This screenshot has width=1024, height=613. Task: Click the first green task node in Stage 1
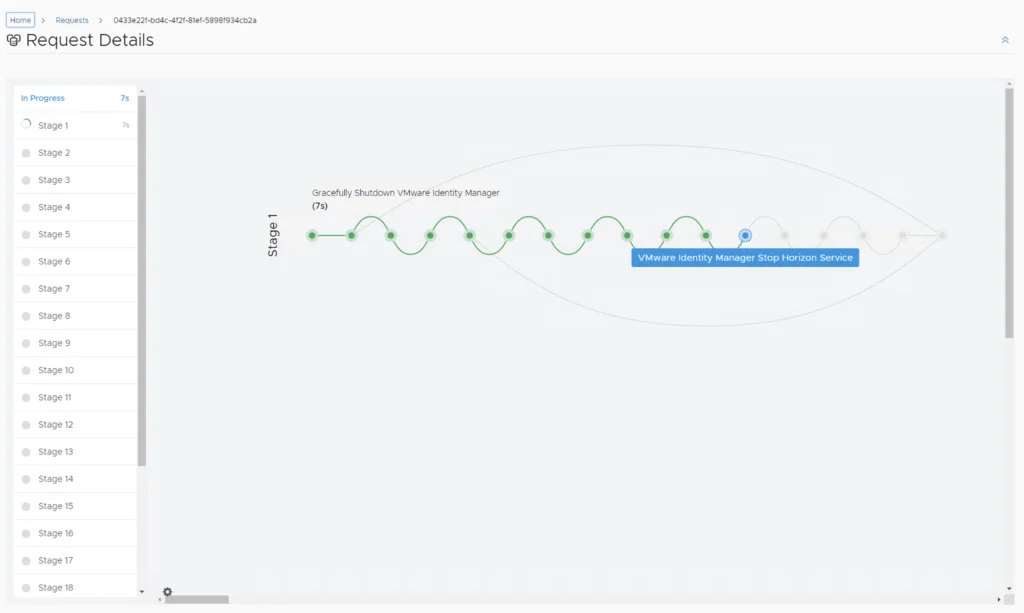click(312, 236)
